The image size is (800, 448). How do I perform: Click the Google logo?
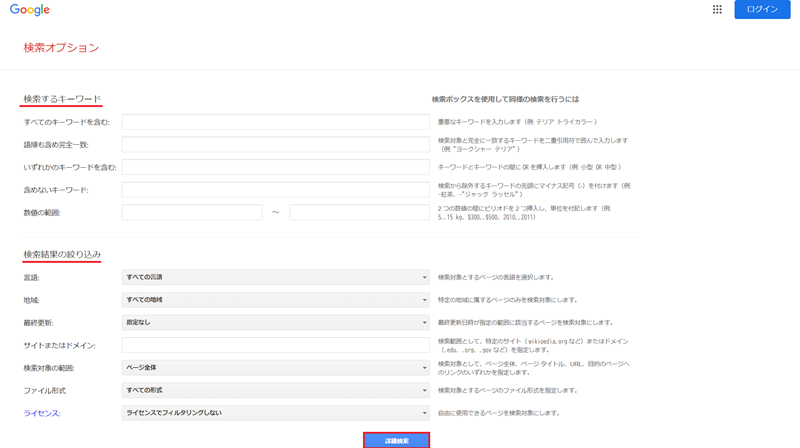click(30, 10)
